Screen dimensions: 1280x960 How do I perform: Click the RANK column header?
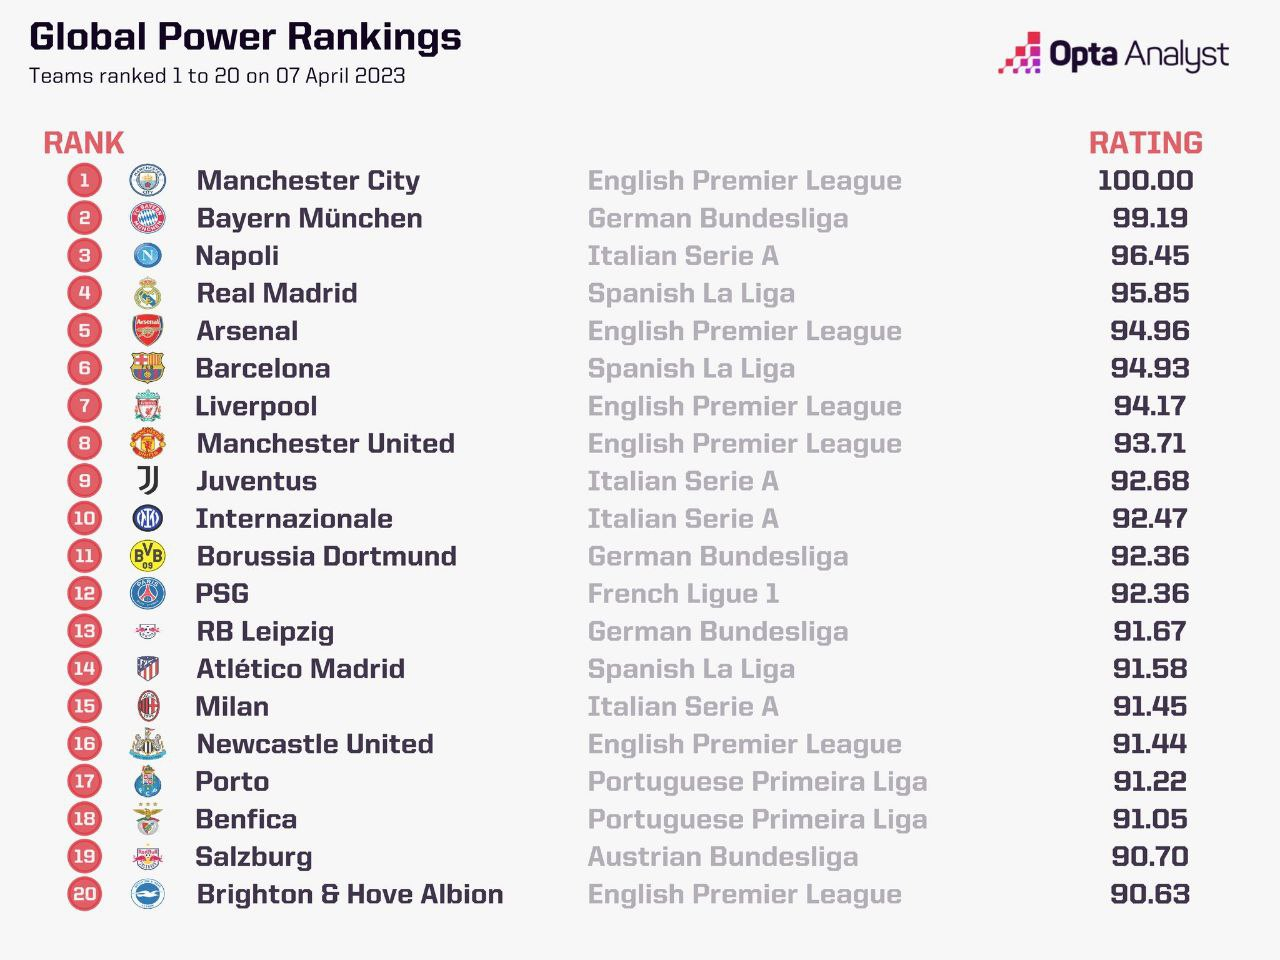click(x=84, y=143)
